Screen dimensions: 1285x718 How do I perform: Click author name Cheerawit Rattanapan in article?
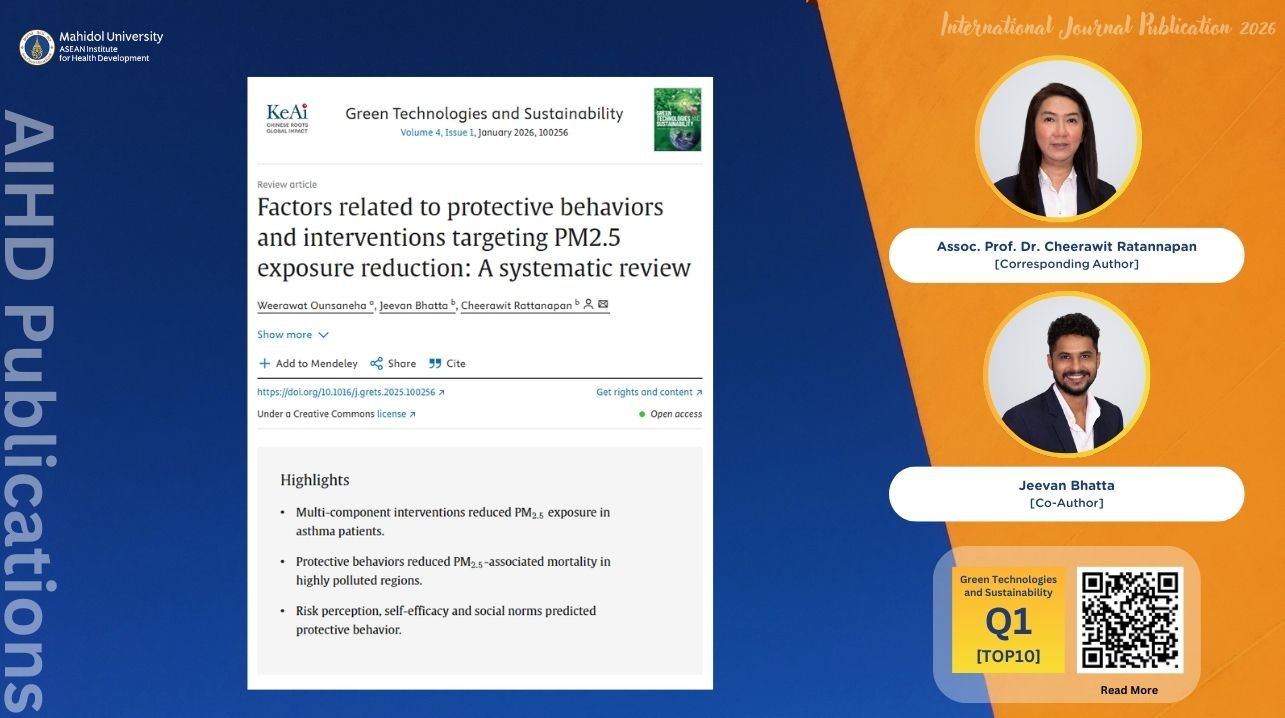[x=519, y=305]
